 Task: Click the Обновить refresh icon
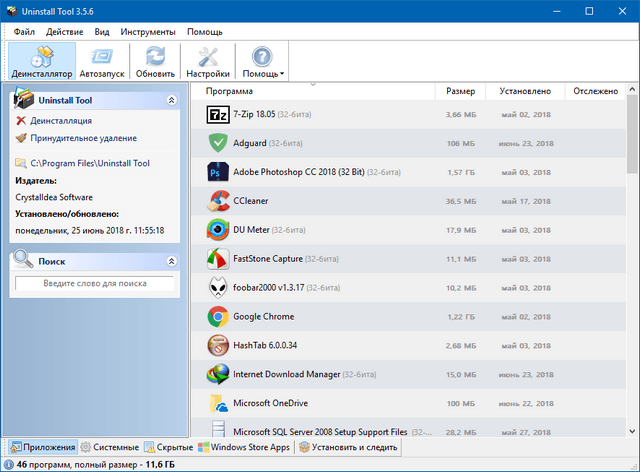tap(155, 57)
